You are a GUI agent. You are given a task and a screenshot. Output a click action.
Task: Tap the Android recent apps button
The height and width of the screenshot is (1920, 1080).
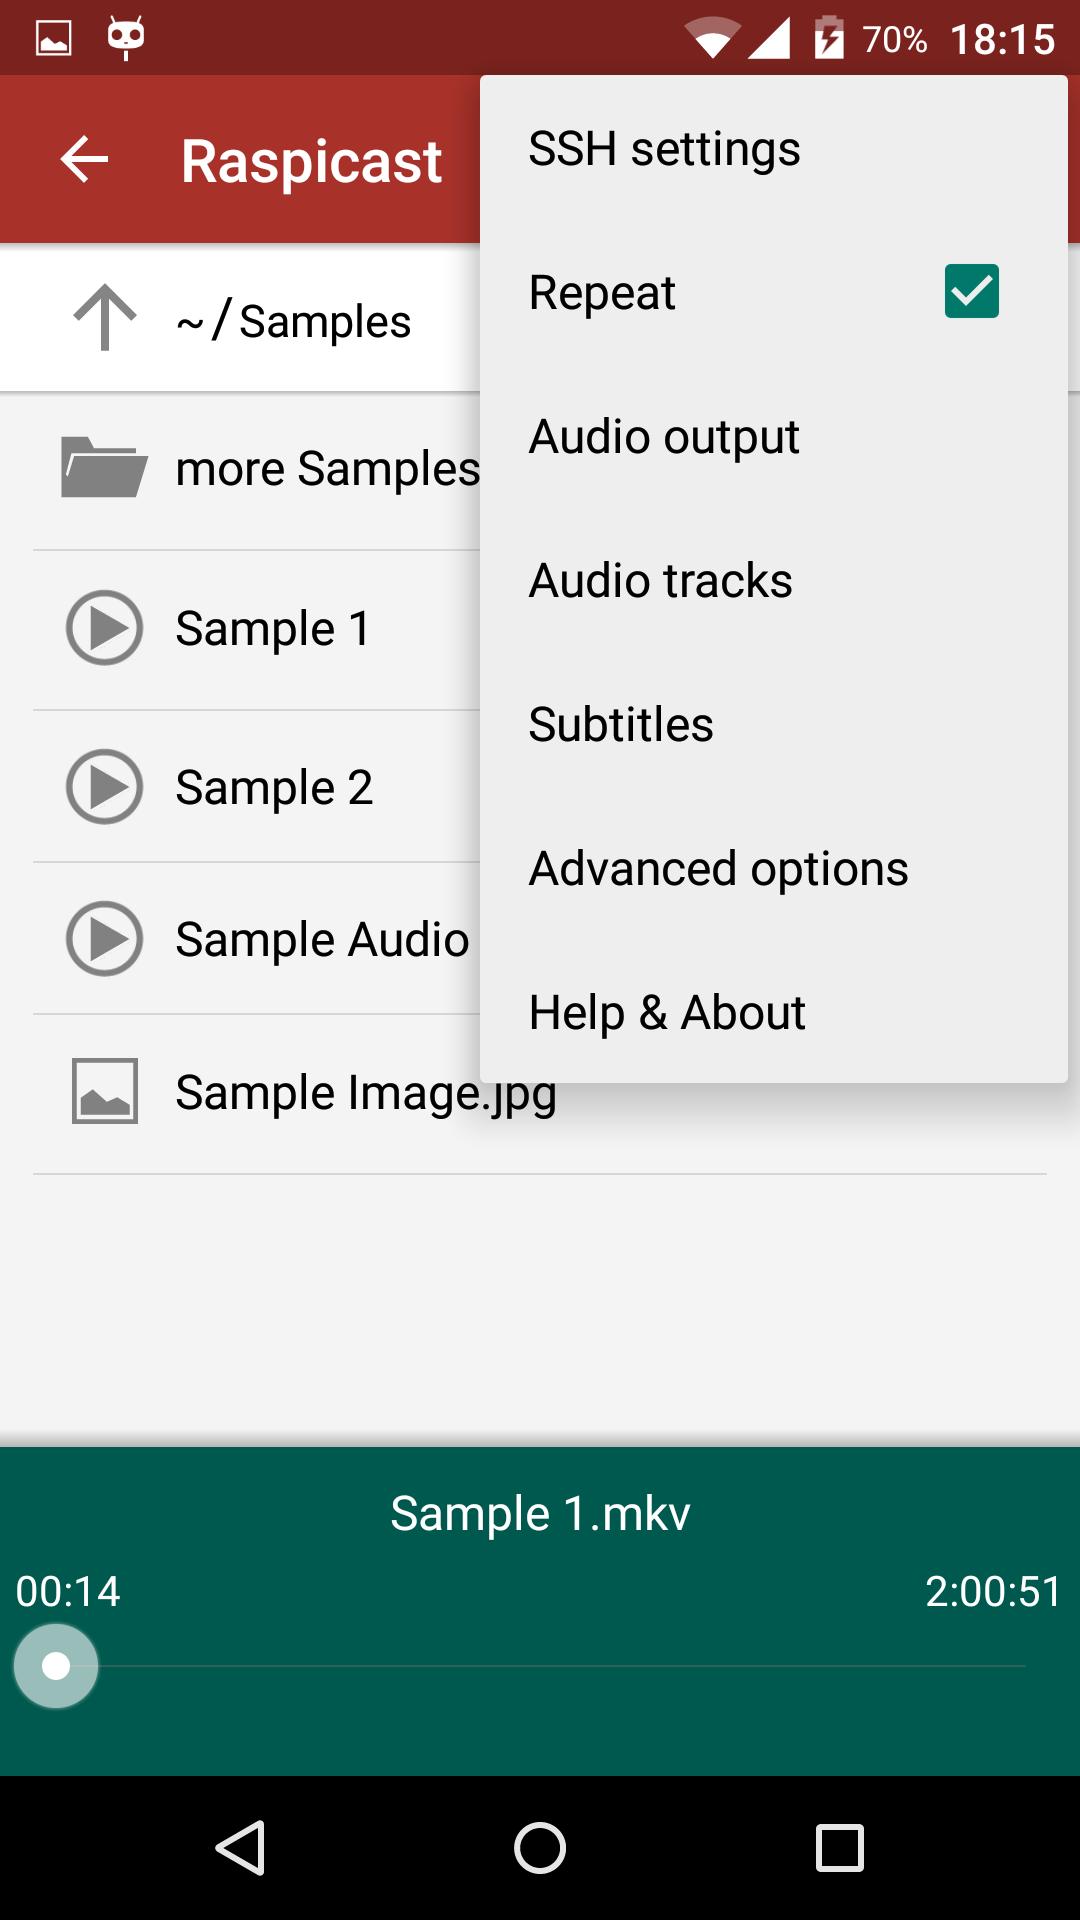pyautogui.click(x=840, y=1847)
